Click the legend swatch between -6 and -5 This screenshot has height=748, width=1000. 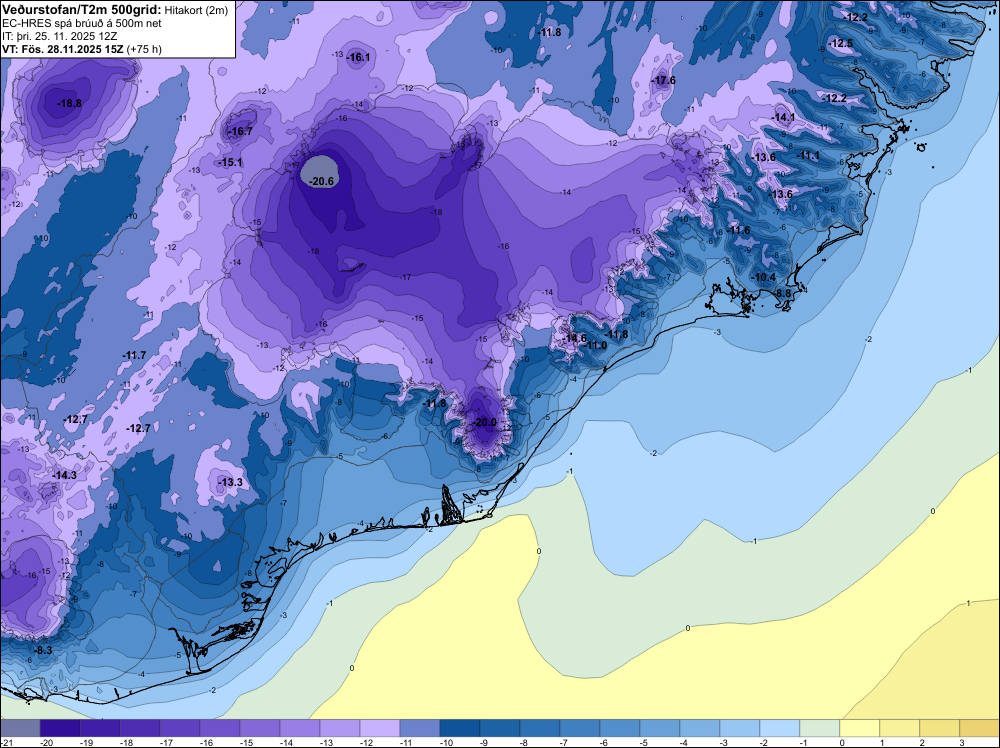point(620,728)
